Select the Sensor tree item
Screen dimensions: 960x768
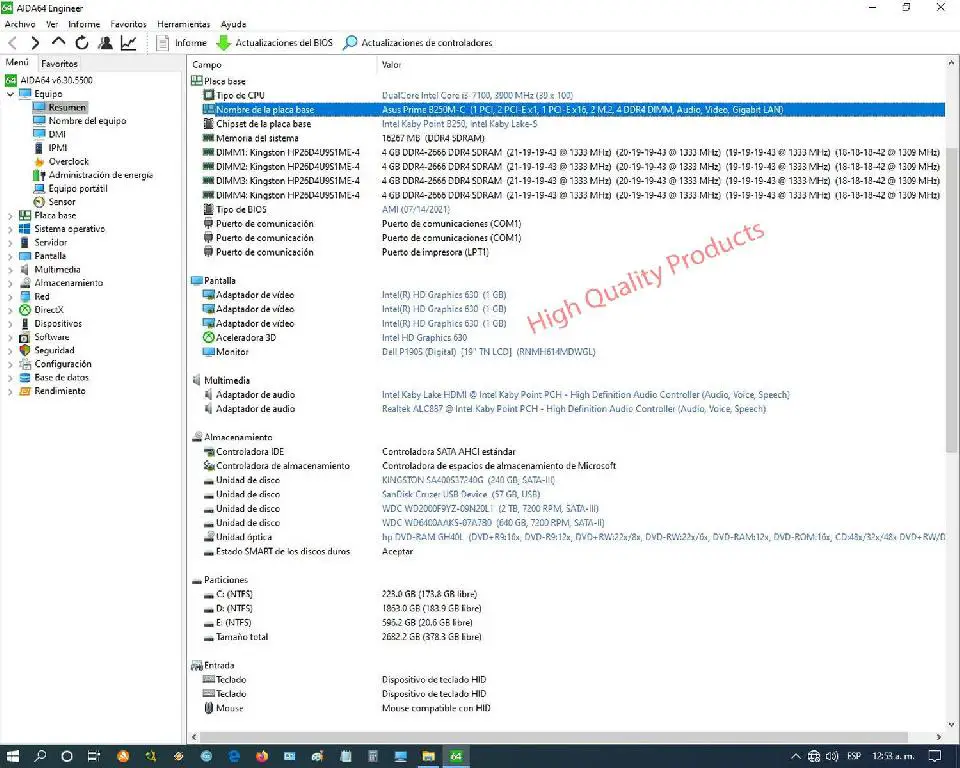[62, 202]
